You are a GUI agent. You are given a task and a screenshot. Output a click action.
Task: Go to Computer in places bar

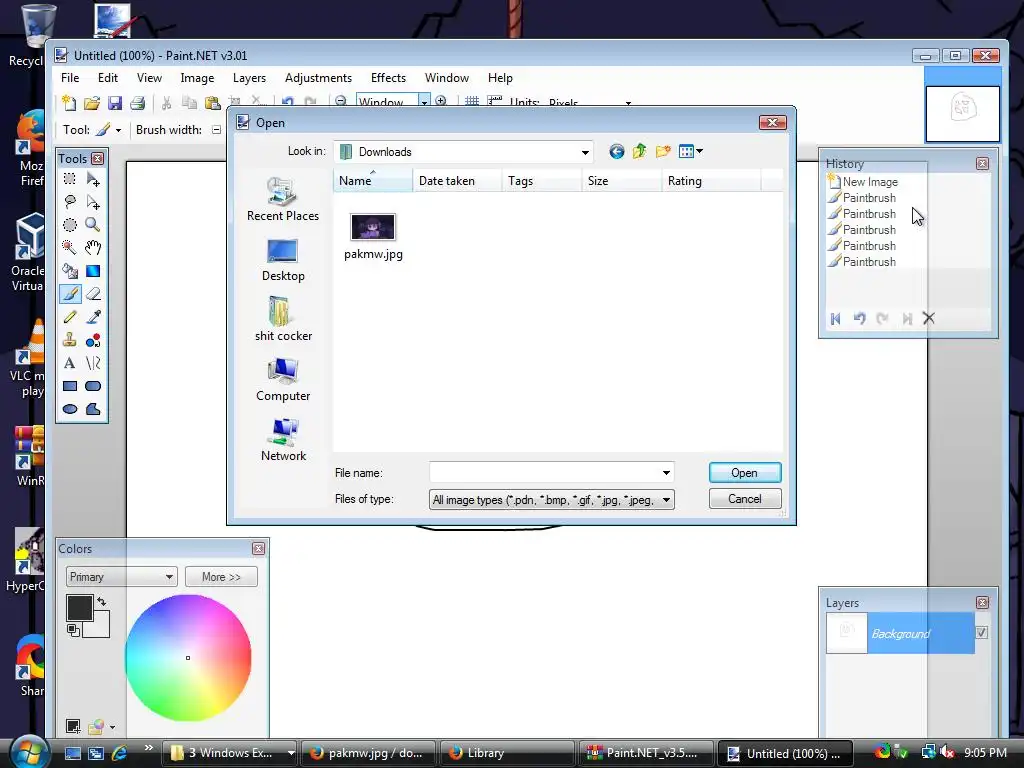[x=283, y=380]
